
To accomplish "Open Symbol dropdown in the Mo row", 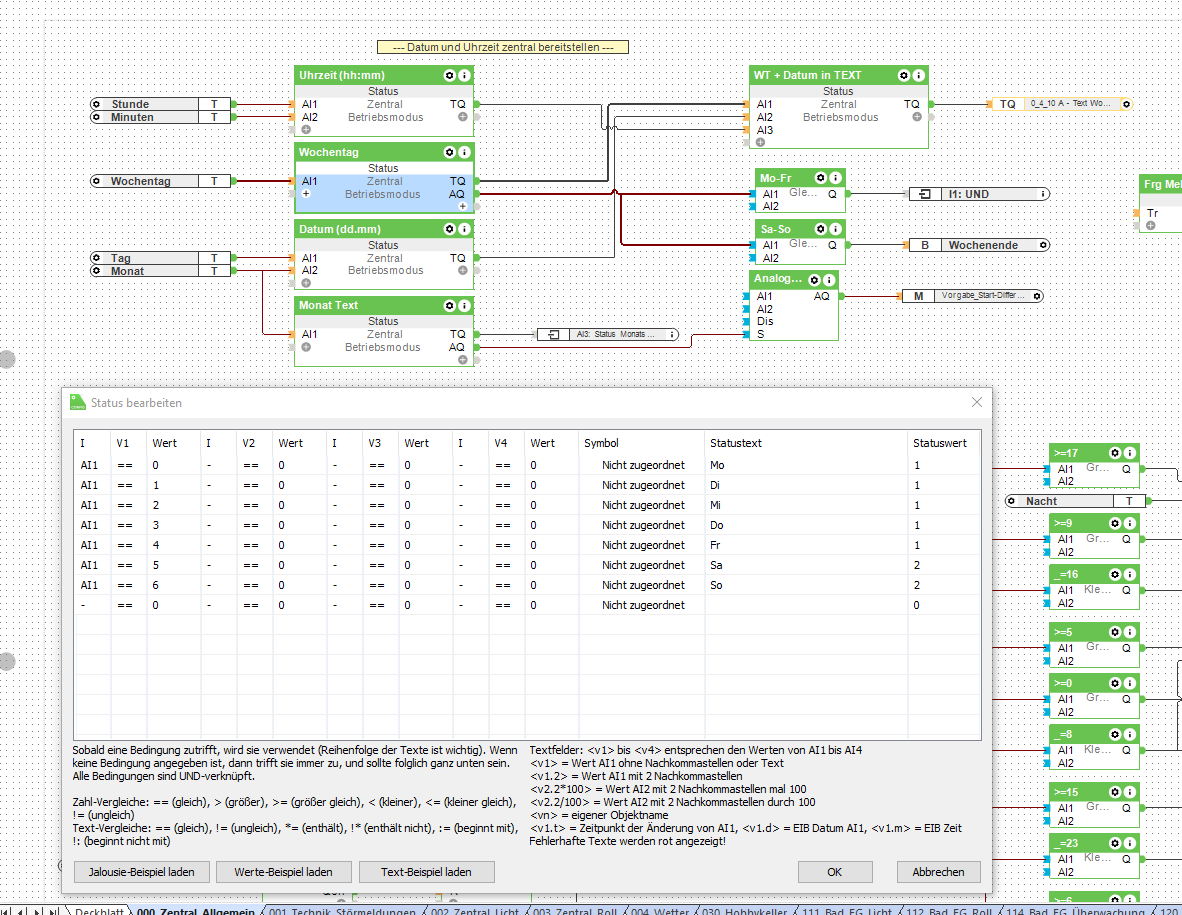I will 643,465.
